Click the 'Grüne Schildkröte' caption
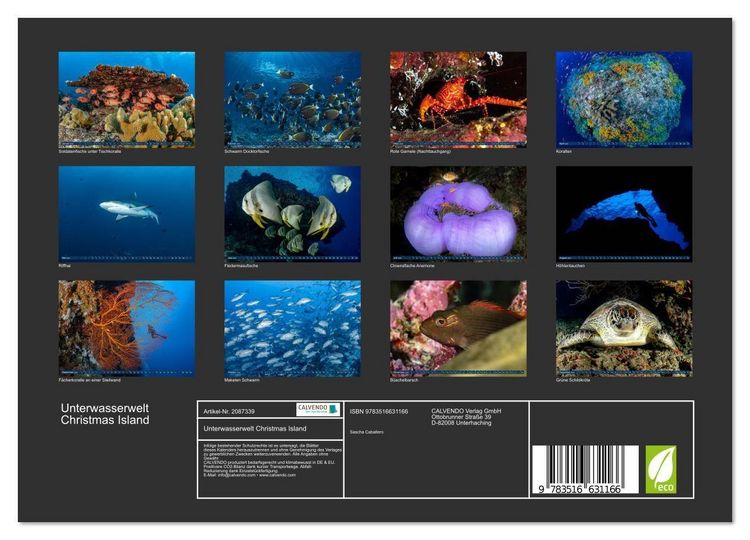750x540 pixels. pos(573,380)
